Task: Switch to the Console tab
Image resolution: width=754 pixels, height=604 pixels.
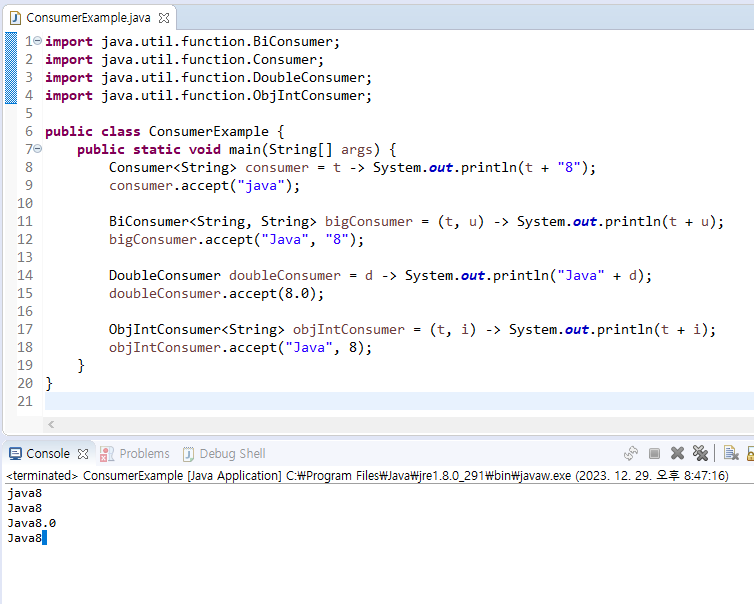Action: point(48,453)
